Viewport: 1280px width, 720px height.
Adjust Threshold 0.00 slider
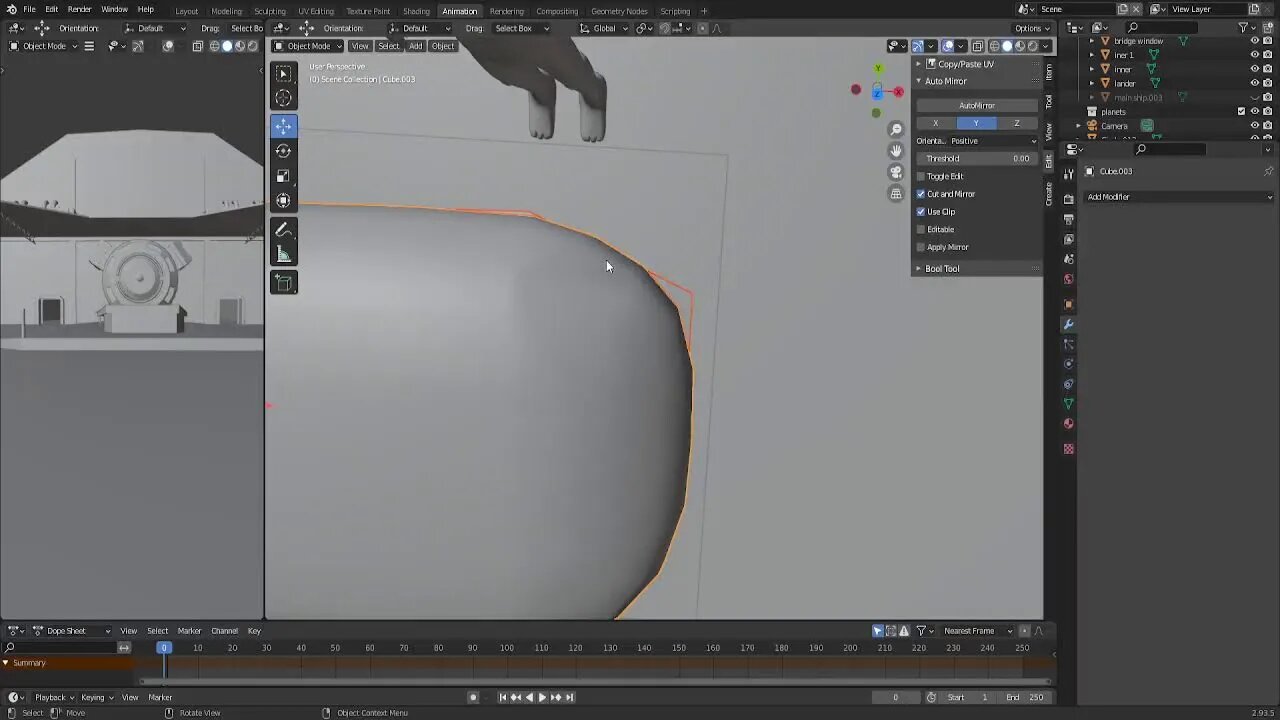[x=977, y=159]
